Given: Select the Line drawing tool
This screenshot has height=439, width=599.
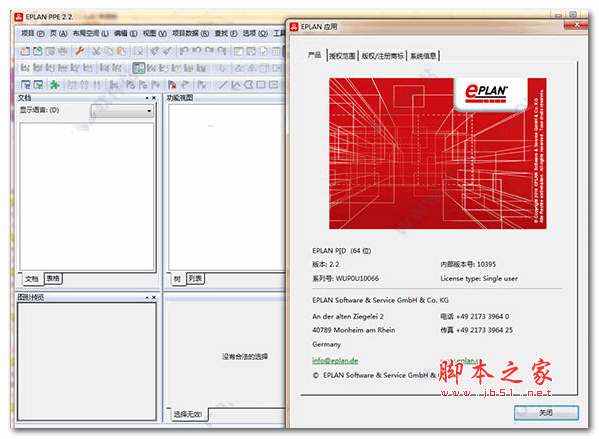Looking at the screenshot, I should tap(223, 84).
